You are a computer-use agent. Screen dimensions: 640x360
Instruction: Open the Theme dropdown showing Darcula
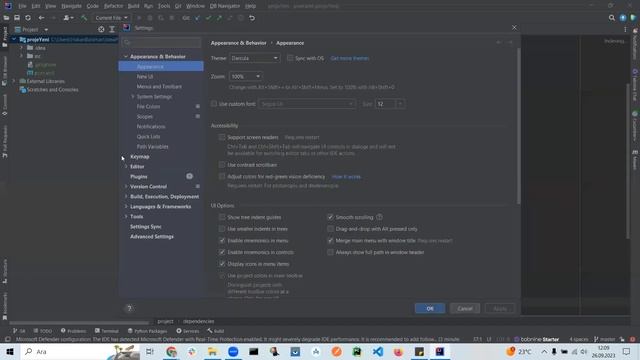255,58
